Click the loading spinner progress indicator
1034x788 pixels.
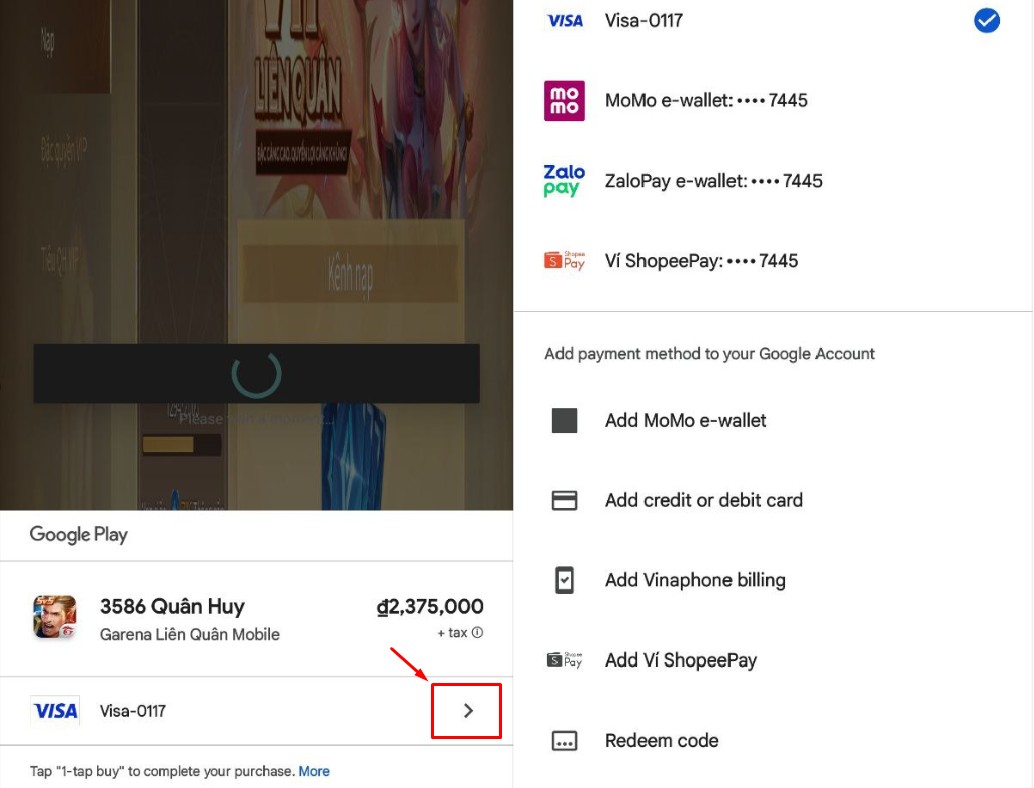[x=256, y=373]
